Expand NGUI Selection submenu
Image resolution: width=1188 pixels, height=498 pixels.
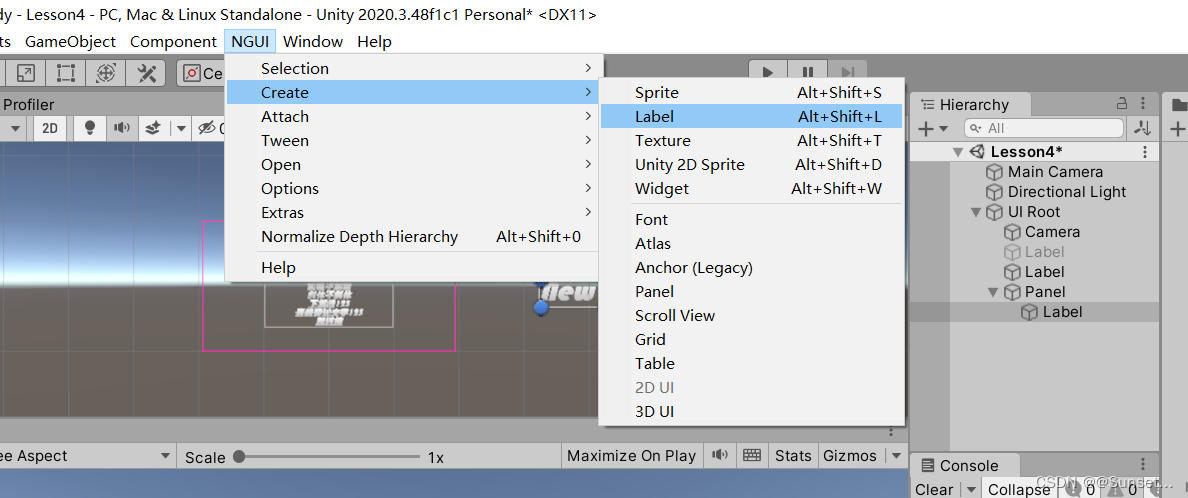click(414, 68)
